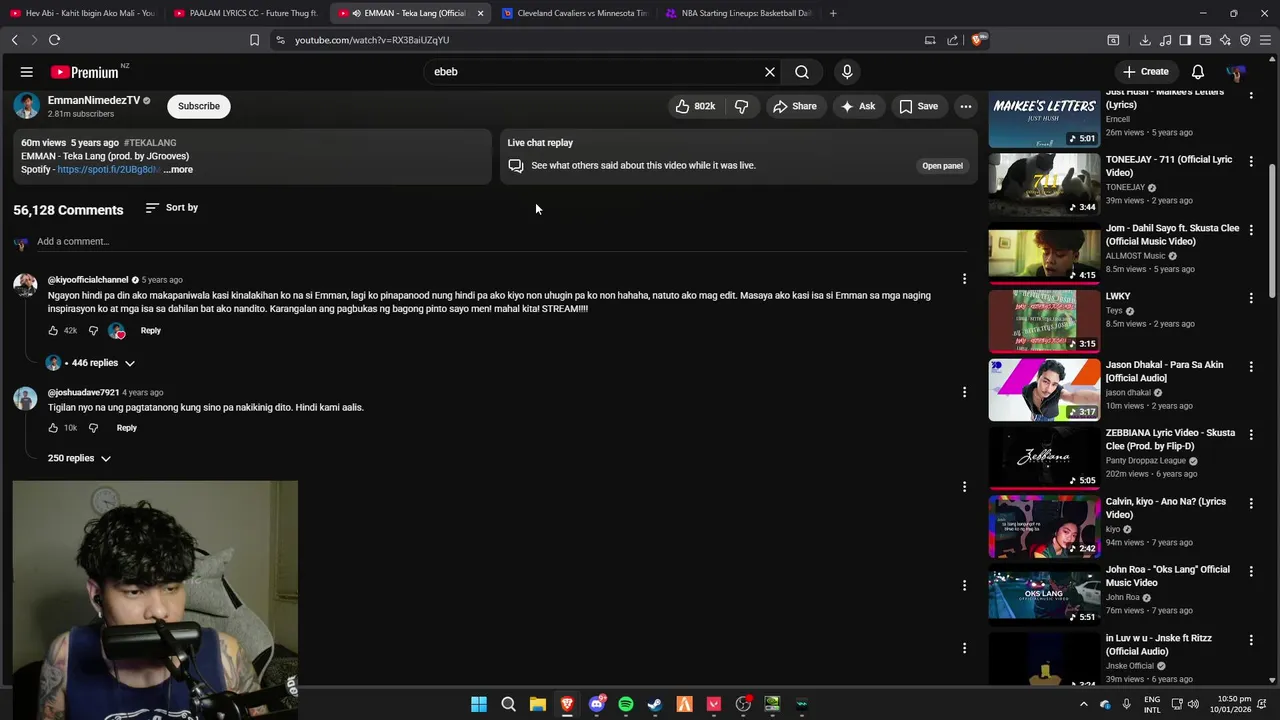Screen dimensions: 1280x720
Task: Open browser downloads icon
Action: tap(1145, 40)
